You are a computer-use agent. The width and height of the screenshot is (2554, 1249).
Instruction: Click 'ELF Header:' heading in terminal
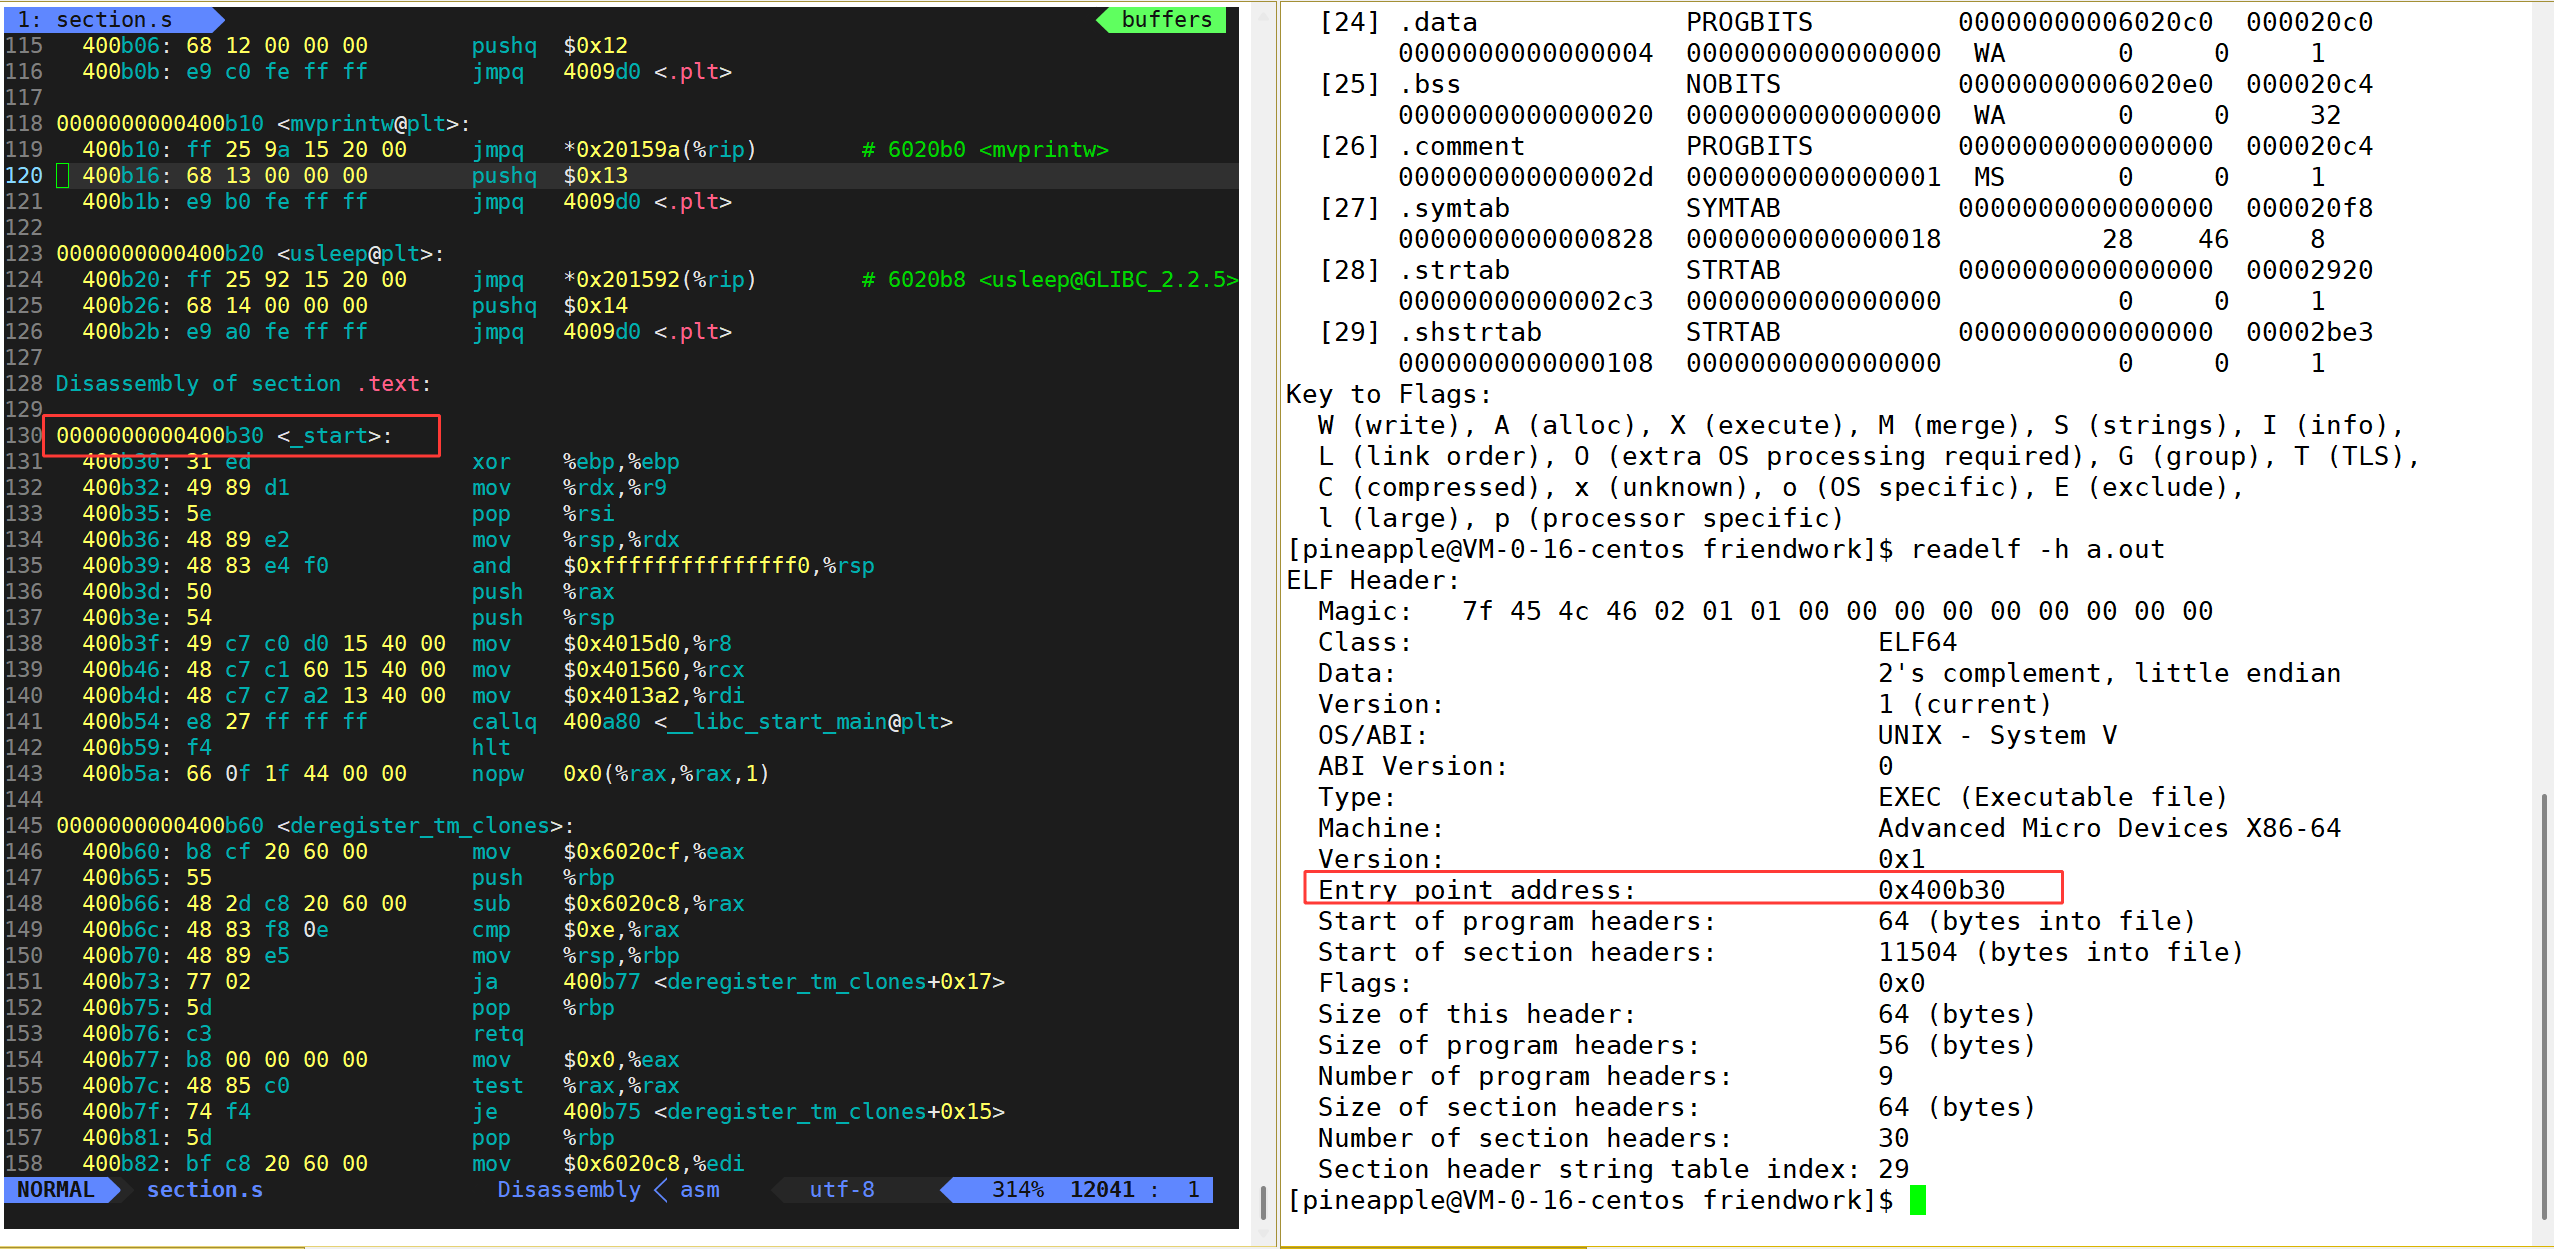tap(1373, 580)
